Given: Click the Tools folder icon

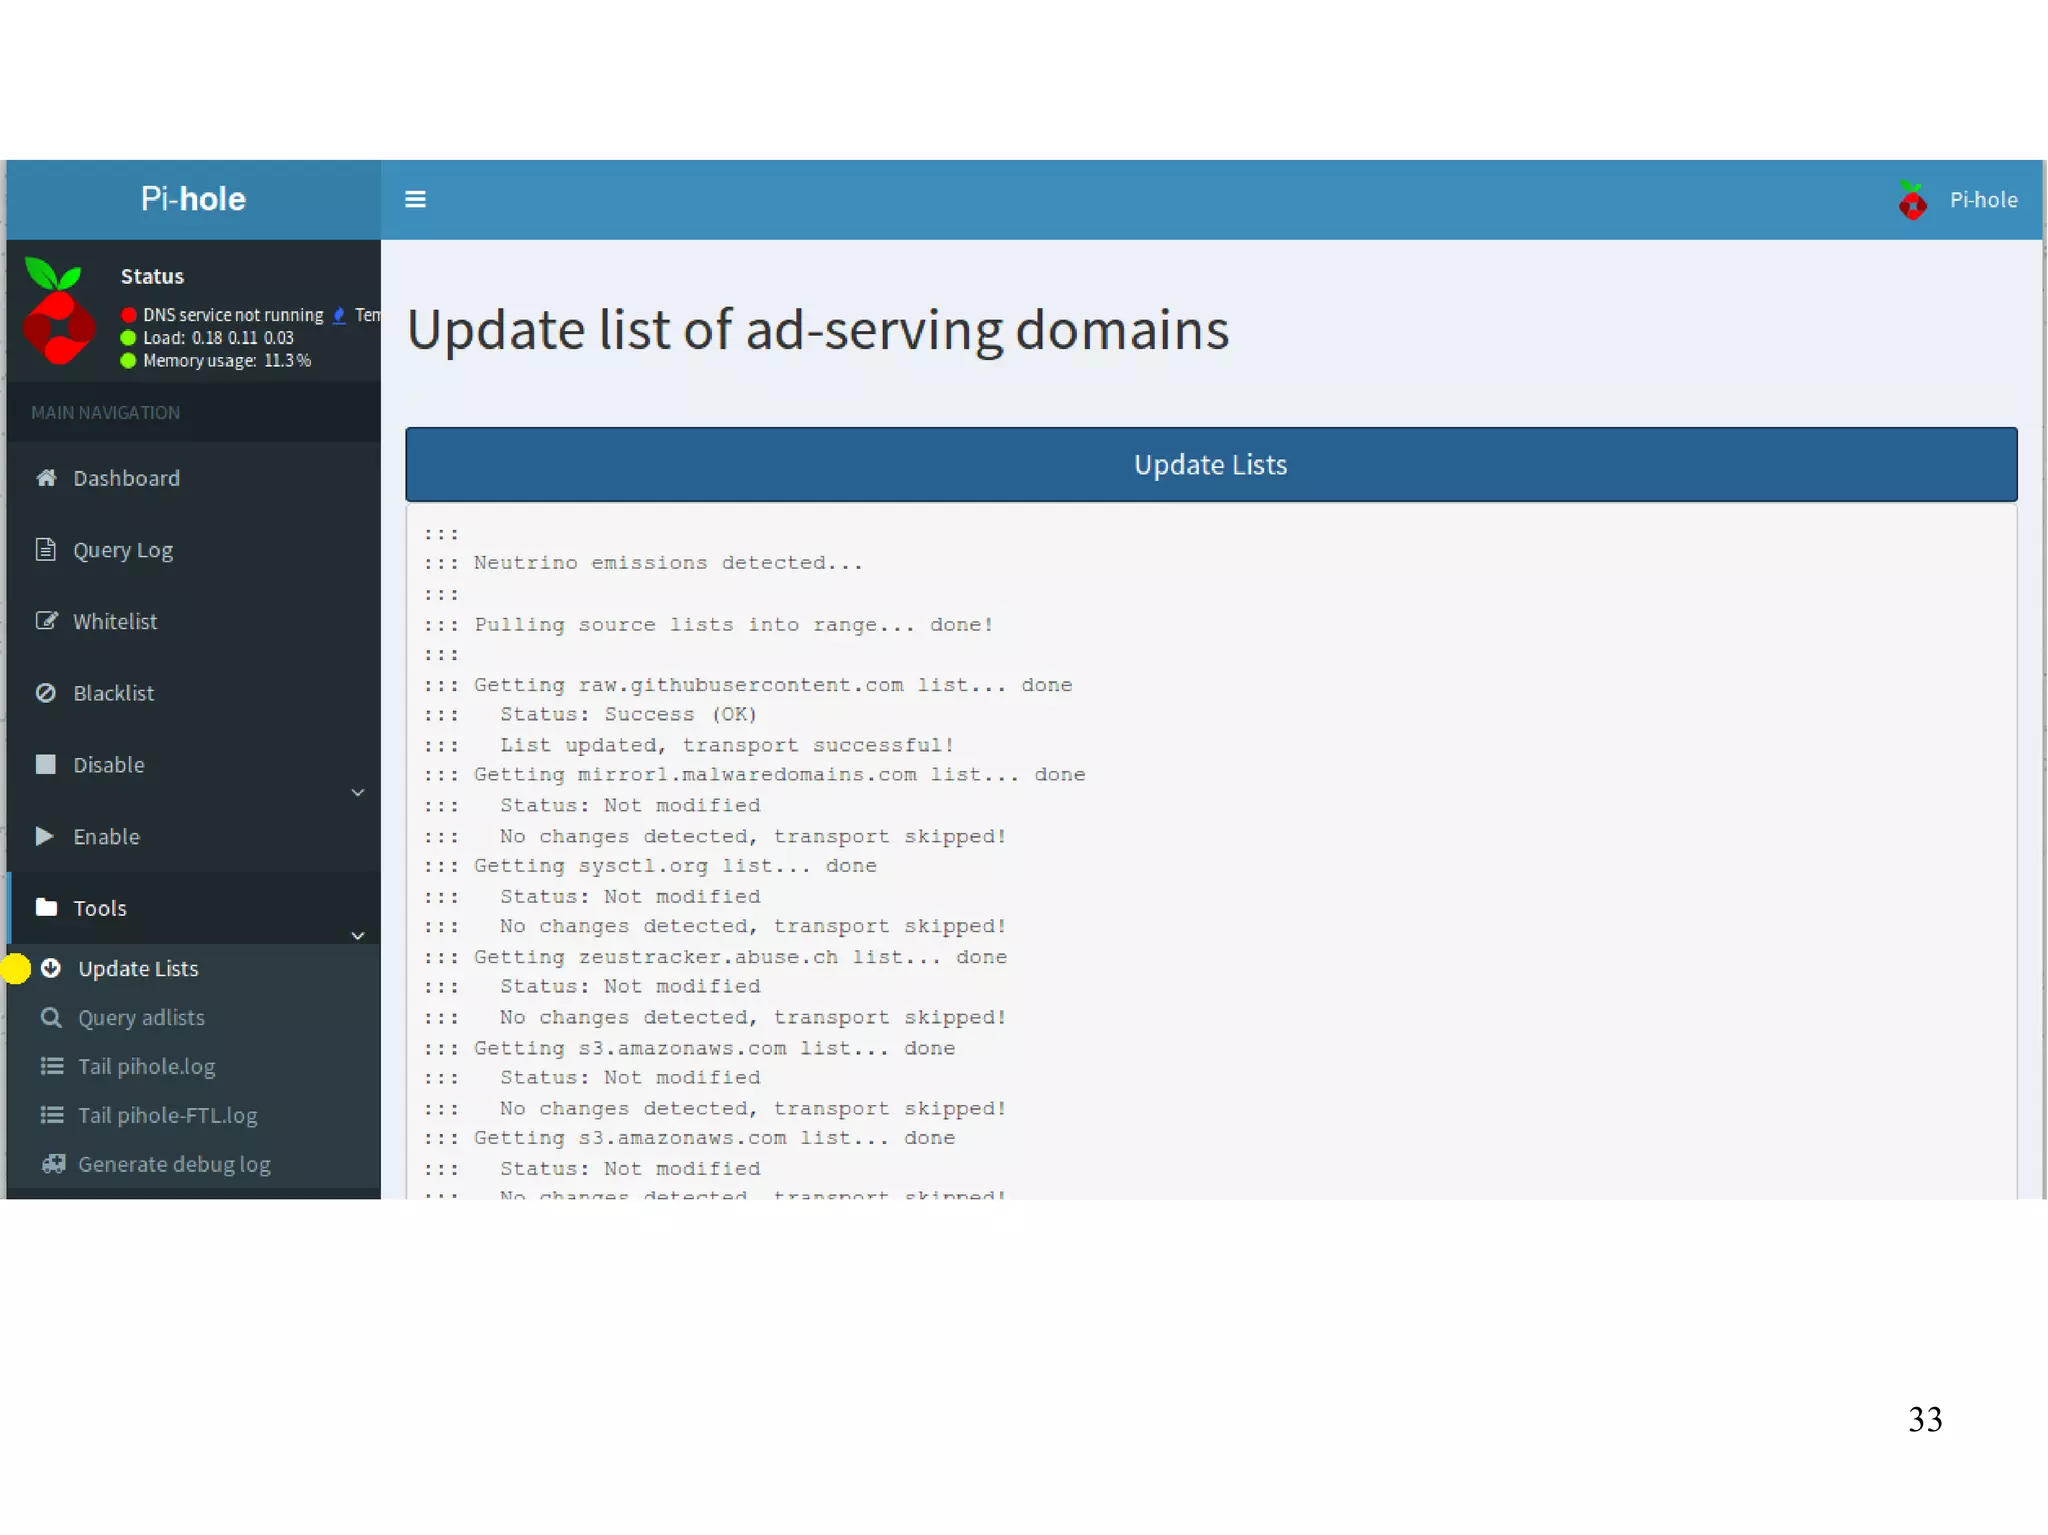Looking at the screenshot, I should point(46,907).
